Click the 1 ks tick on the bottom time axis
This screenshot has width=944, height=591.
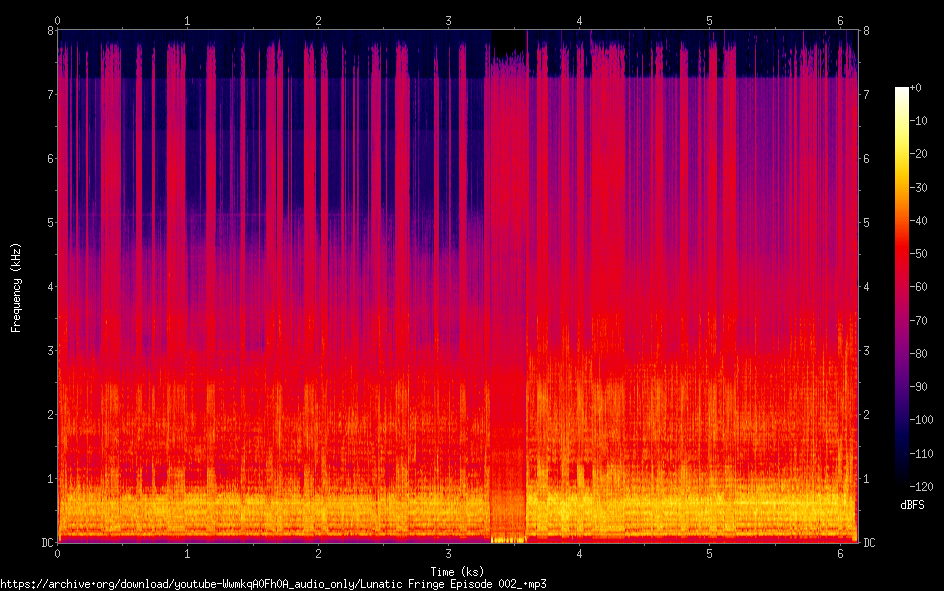point(187,553)
